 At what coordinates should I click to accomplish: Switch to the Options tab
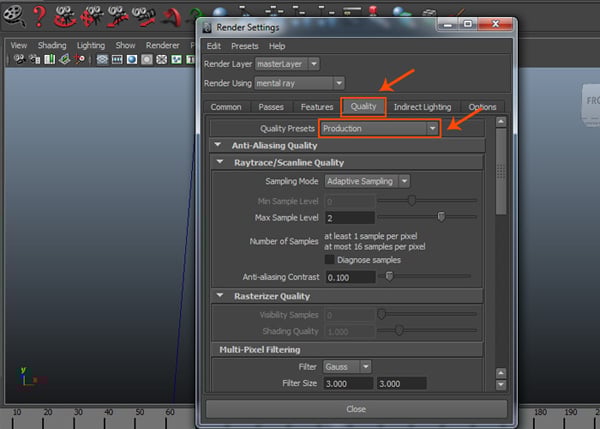482,107
